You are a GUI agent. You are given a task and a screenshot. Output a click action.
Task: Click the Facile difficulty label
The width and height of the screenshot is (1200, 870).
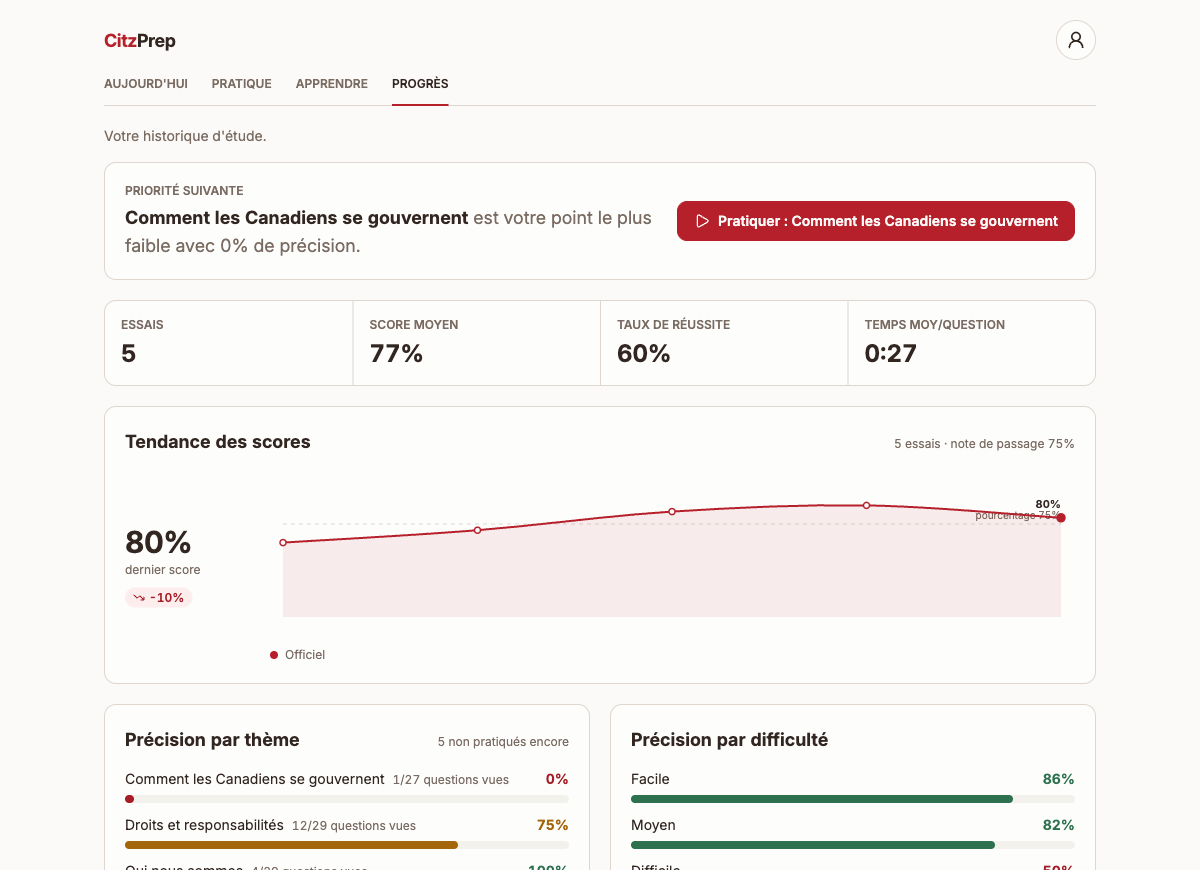650,779
